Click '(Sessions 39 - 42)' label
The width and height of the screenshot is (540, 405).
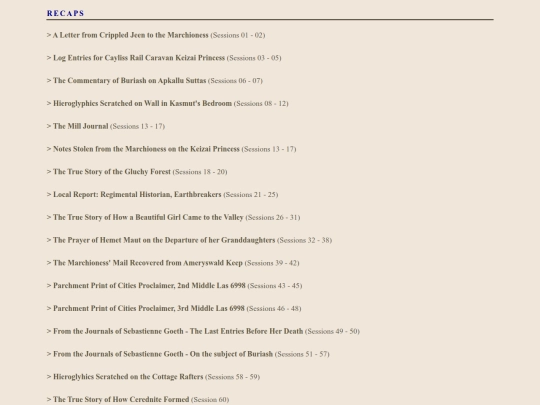(272, 263)
